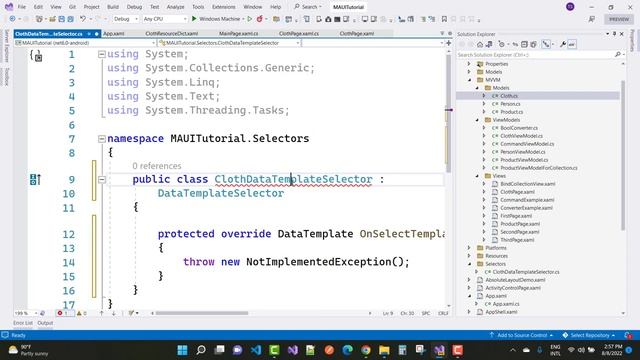Viewport: 640px width, 360px height.
Task: Open the Error List panel tab
Action: point(23,323)
